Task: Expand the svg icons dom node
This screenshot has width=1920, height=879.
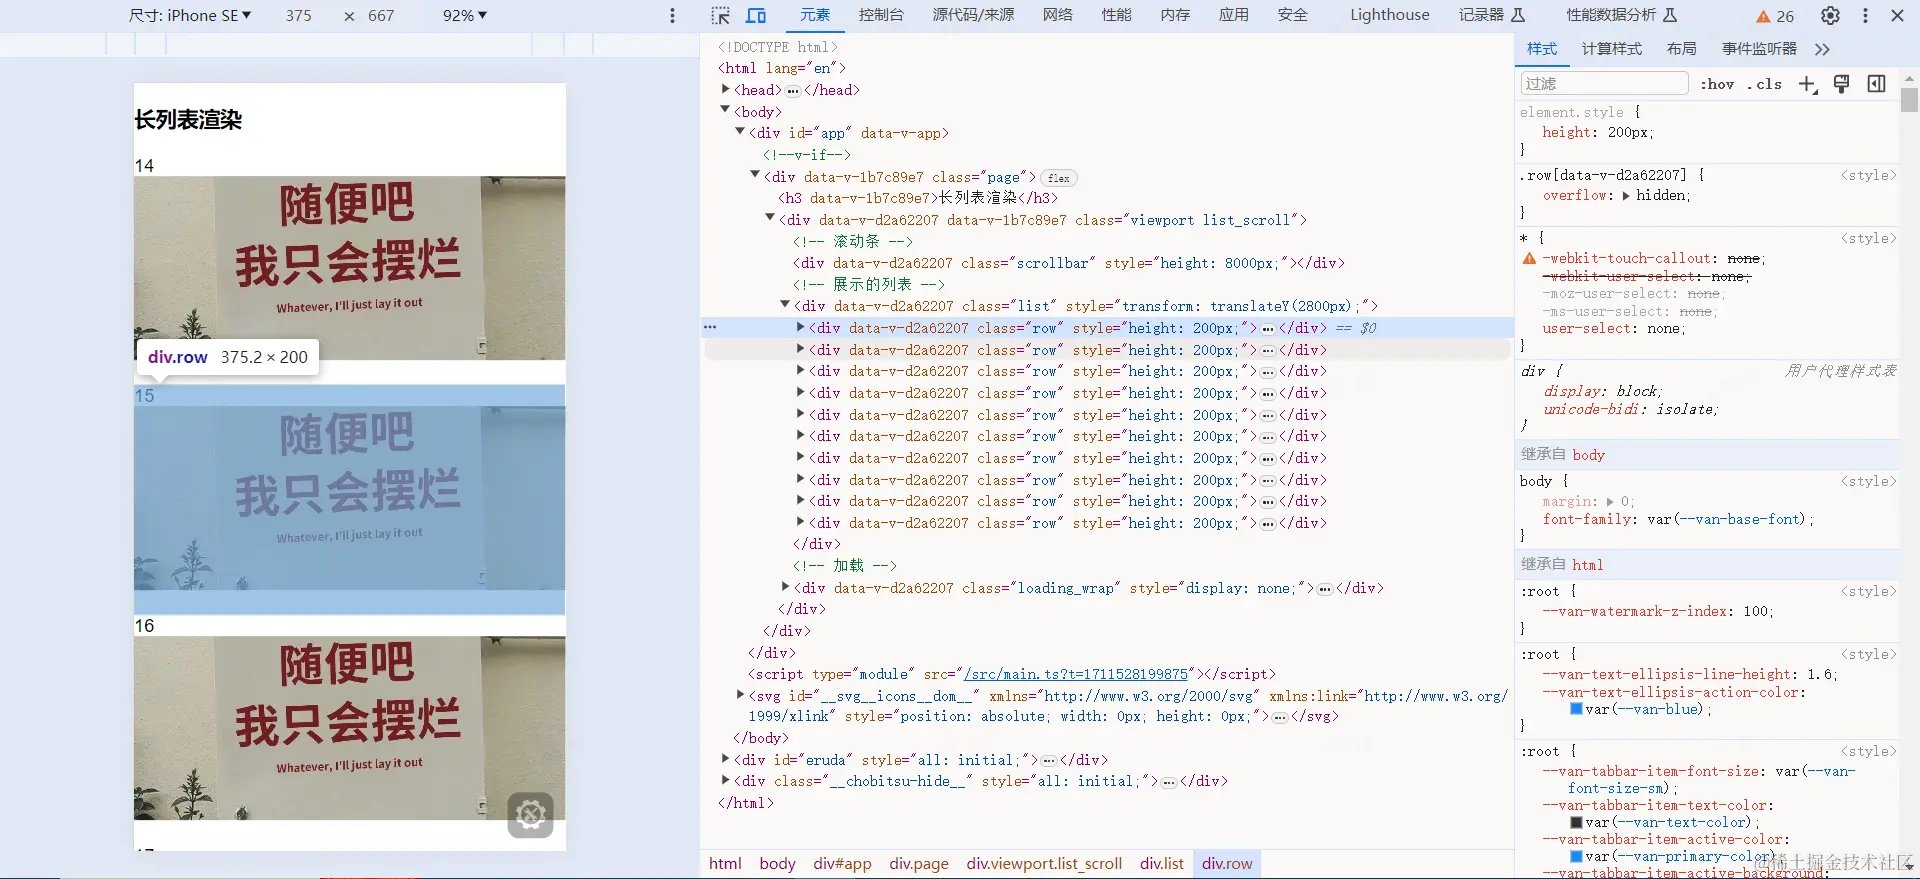Action: point(740,695)
